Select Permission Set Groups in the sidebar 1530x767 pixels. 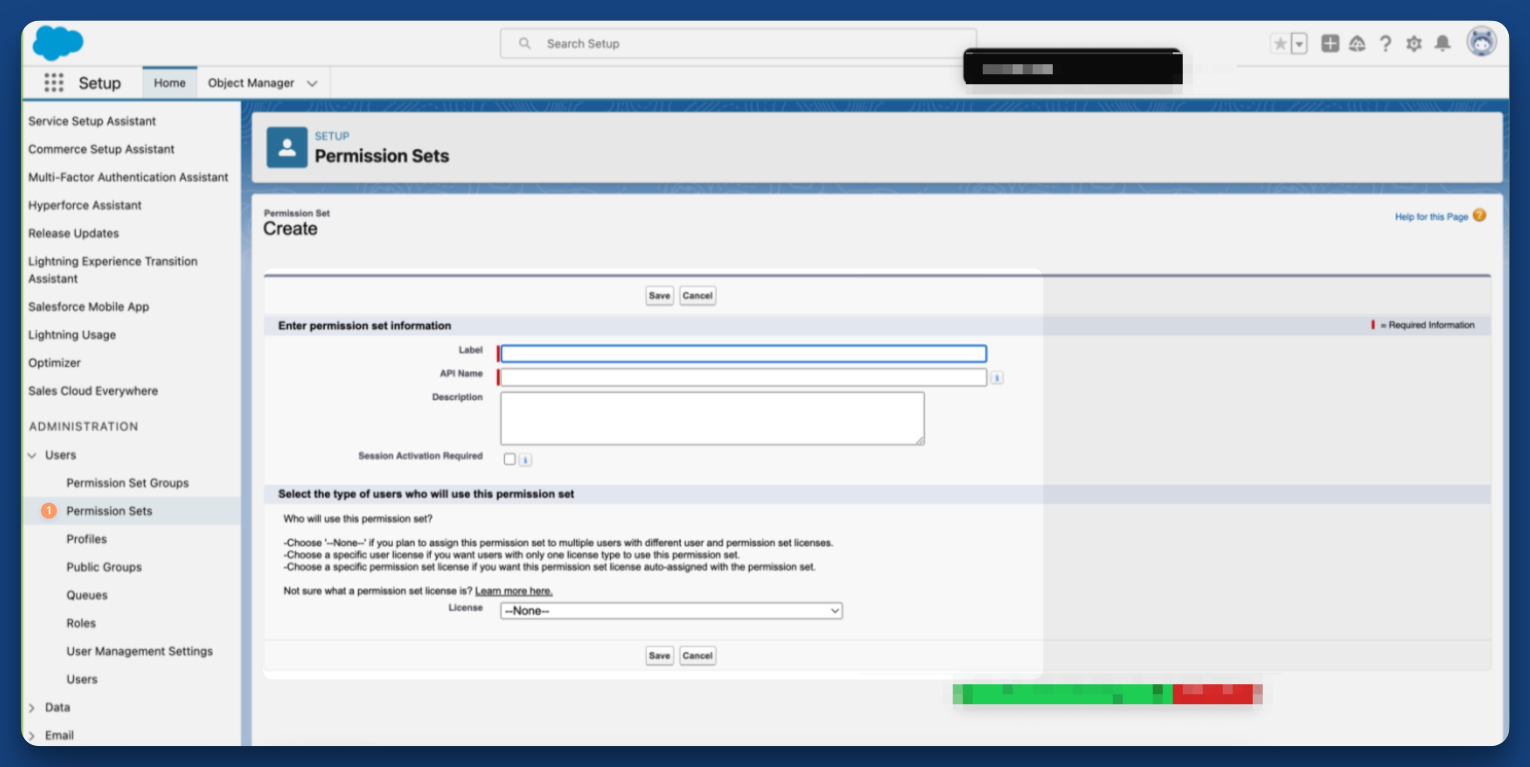coord(127,483)
